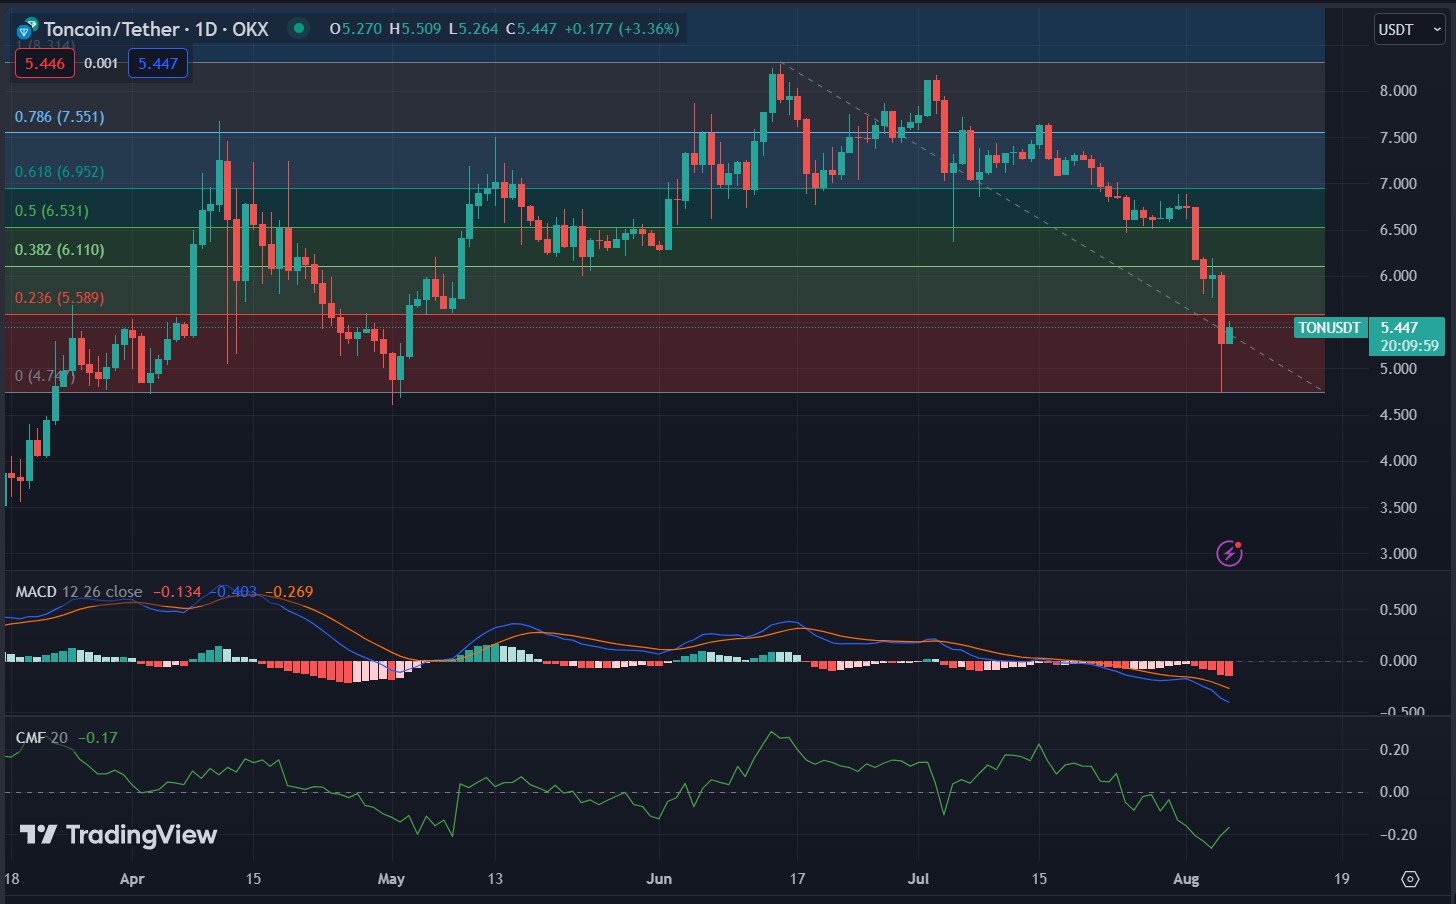1456x904 pixels.
Task: Click the TONUSDT current price tag
Action: [1330, 328]
